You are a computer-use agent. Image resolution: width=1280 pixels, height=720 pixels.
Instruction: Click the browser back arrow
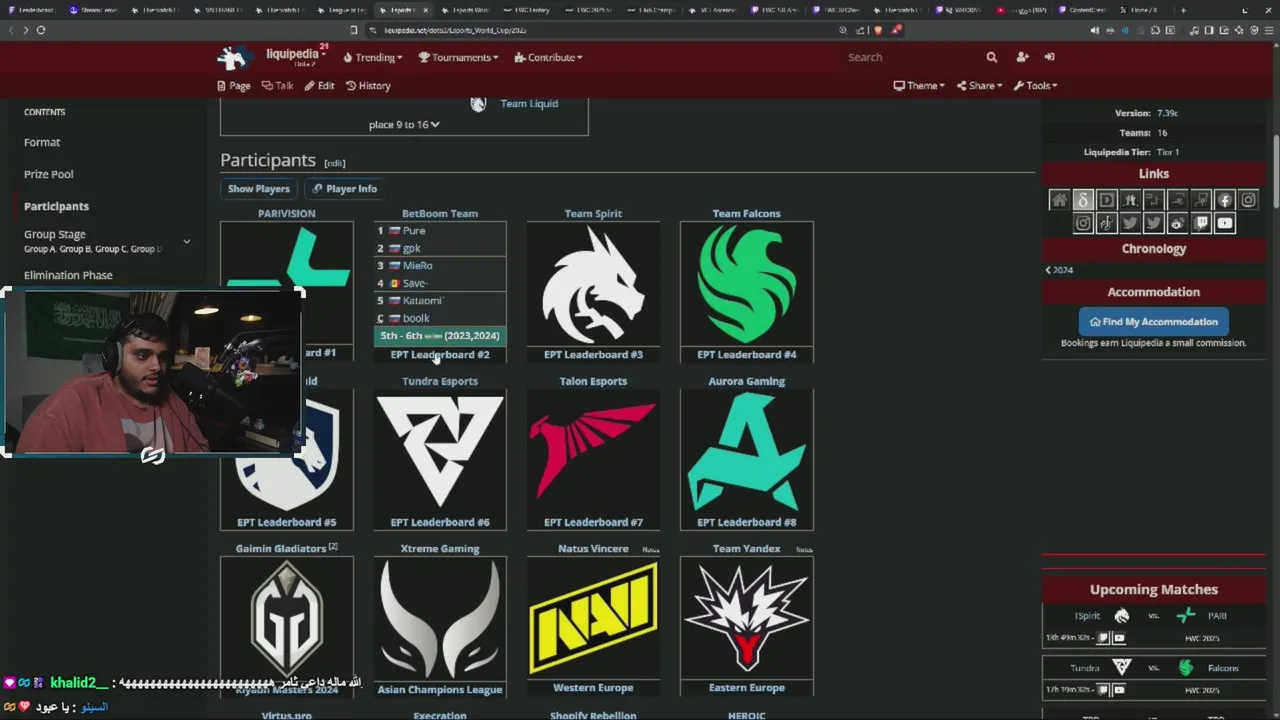11,30
